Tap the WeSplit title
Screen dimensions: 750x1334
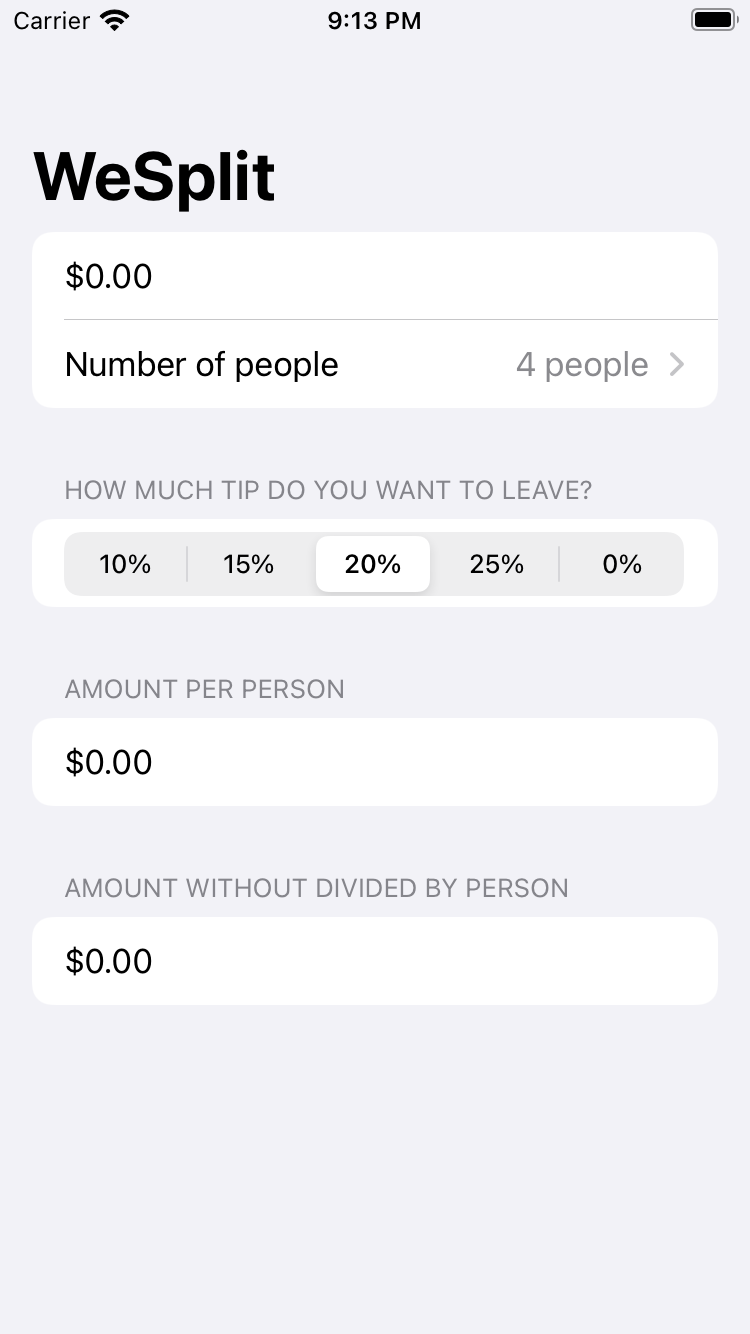155,178
